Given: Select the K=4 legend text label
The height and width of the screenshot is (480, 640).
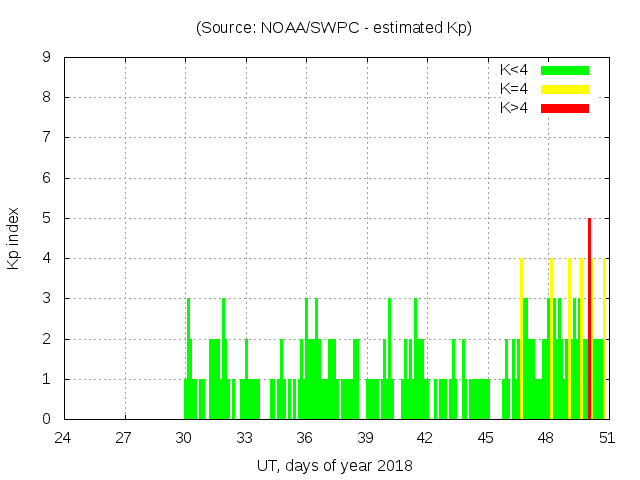Looking at the screenshot, I should click(514, 89).
